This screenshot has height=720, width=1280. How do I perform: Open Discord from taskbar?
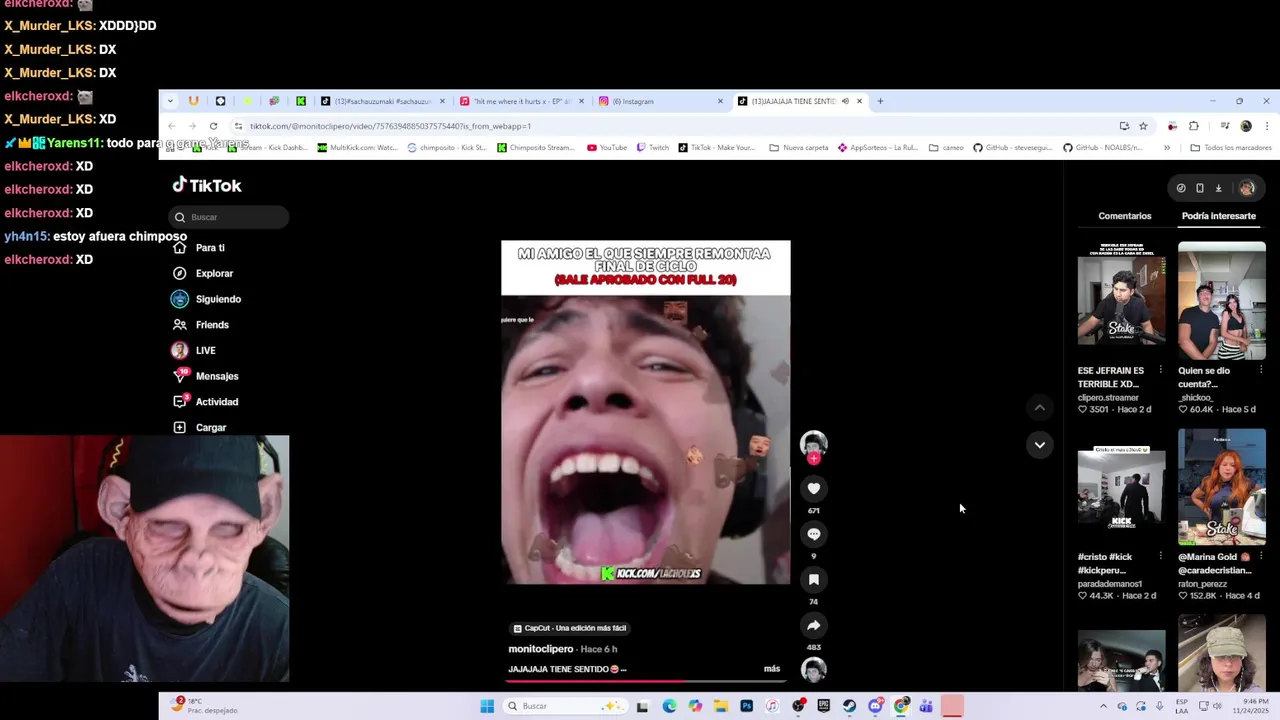(875, 706)
